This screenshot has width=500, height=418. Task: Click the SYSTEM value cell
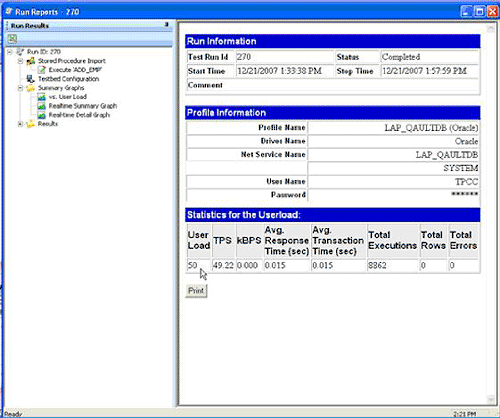click(x=394, y=168)
